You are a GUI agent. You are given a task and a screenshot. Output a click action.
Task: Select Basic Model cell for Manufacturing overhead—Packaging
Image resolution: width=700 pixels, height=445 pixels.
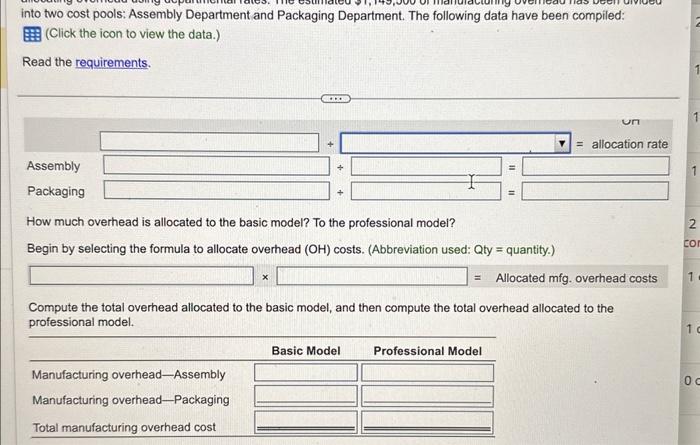pyautogui.click(x=306, y=396)
